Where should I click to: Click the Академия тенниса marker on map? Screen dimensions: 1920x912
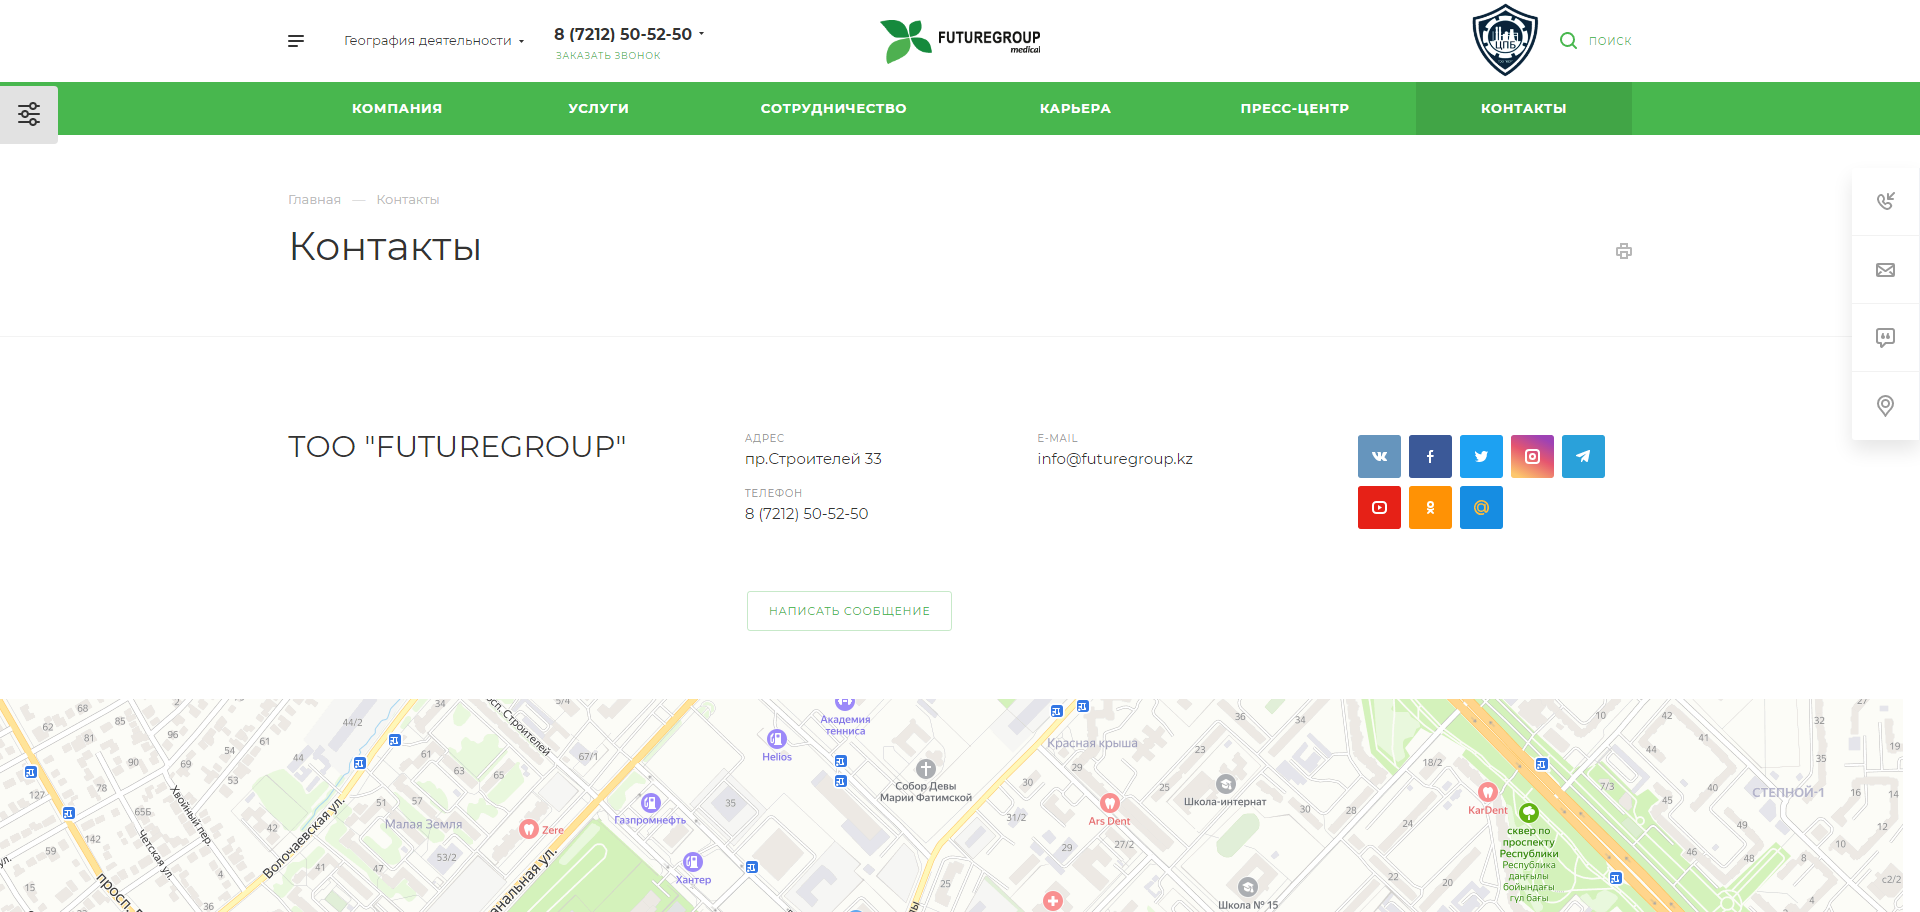(845, 704)
